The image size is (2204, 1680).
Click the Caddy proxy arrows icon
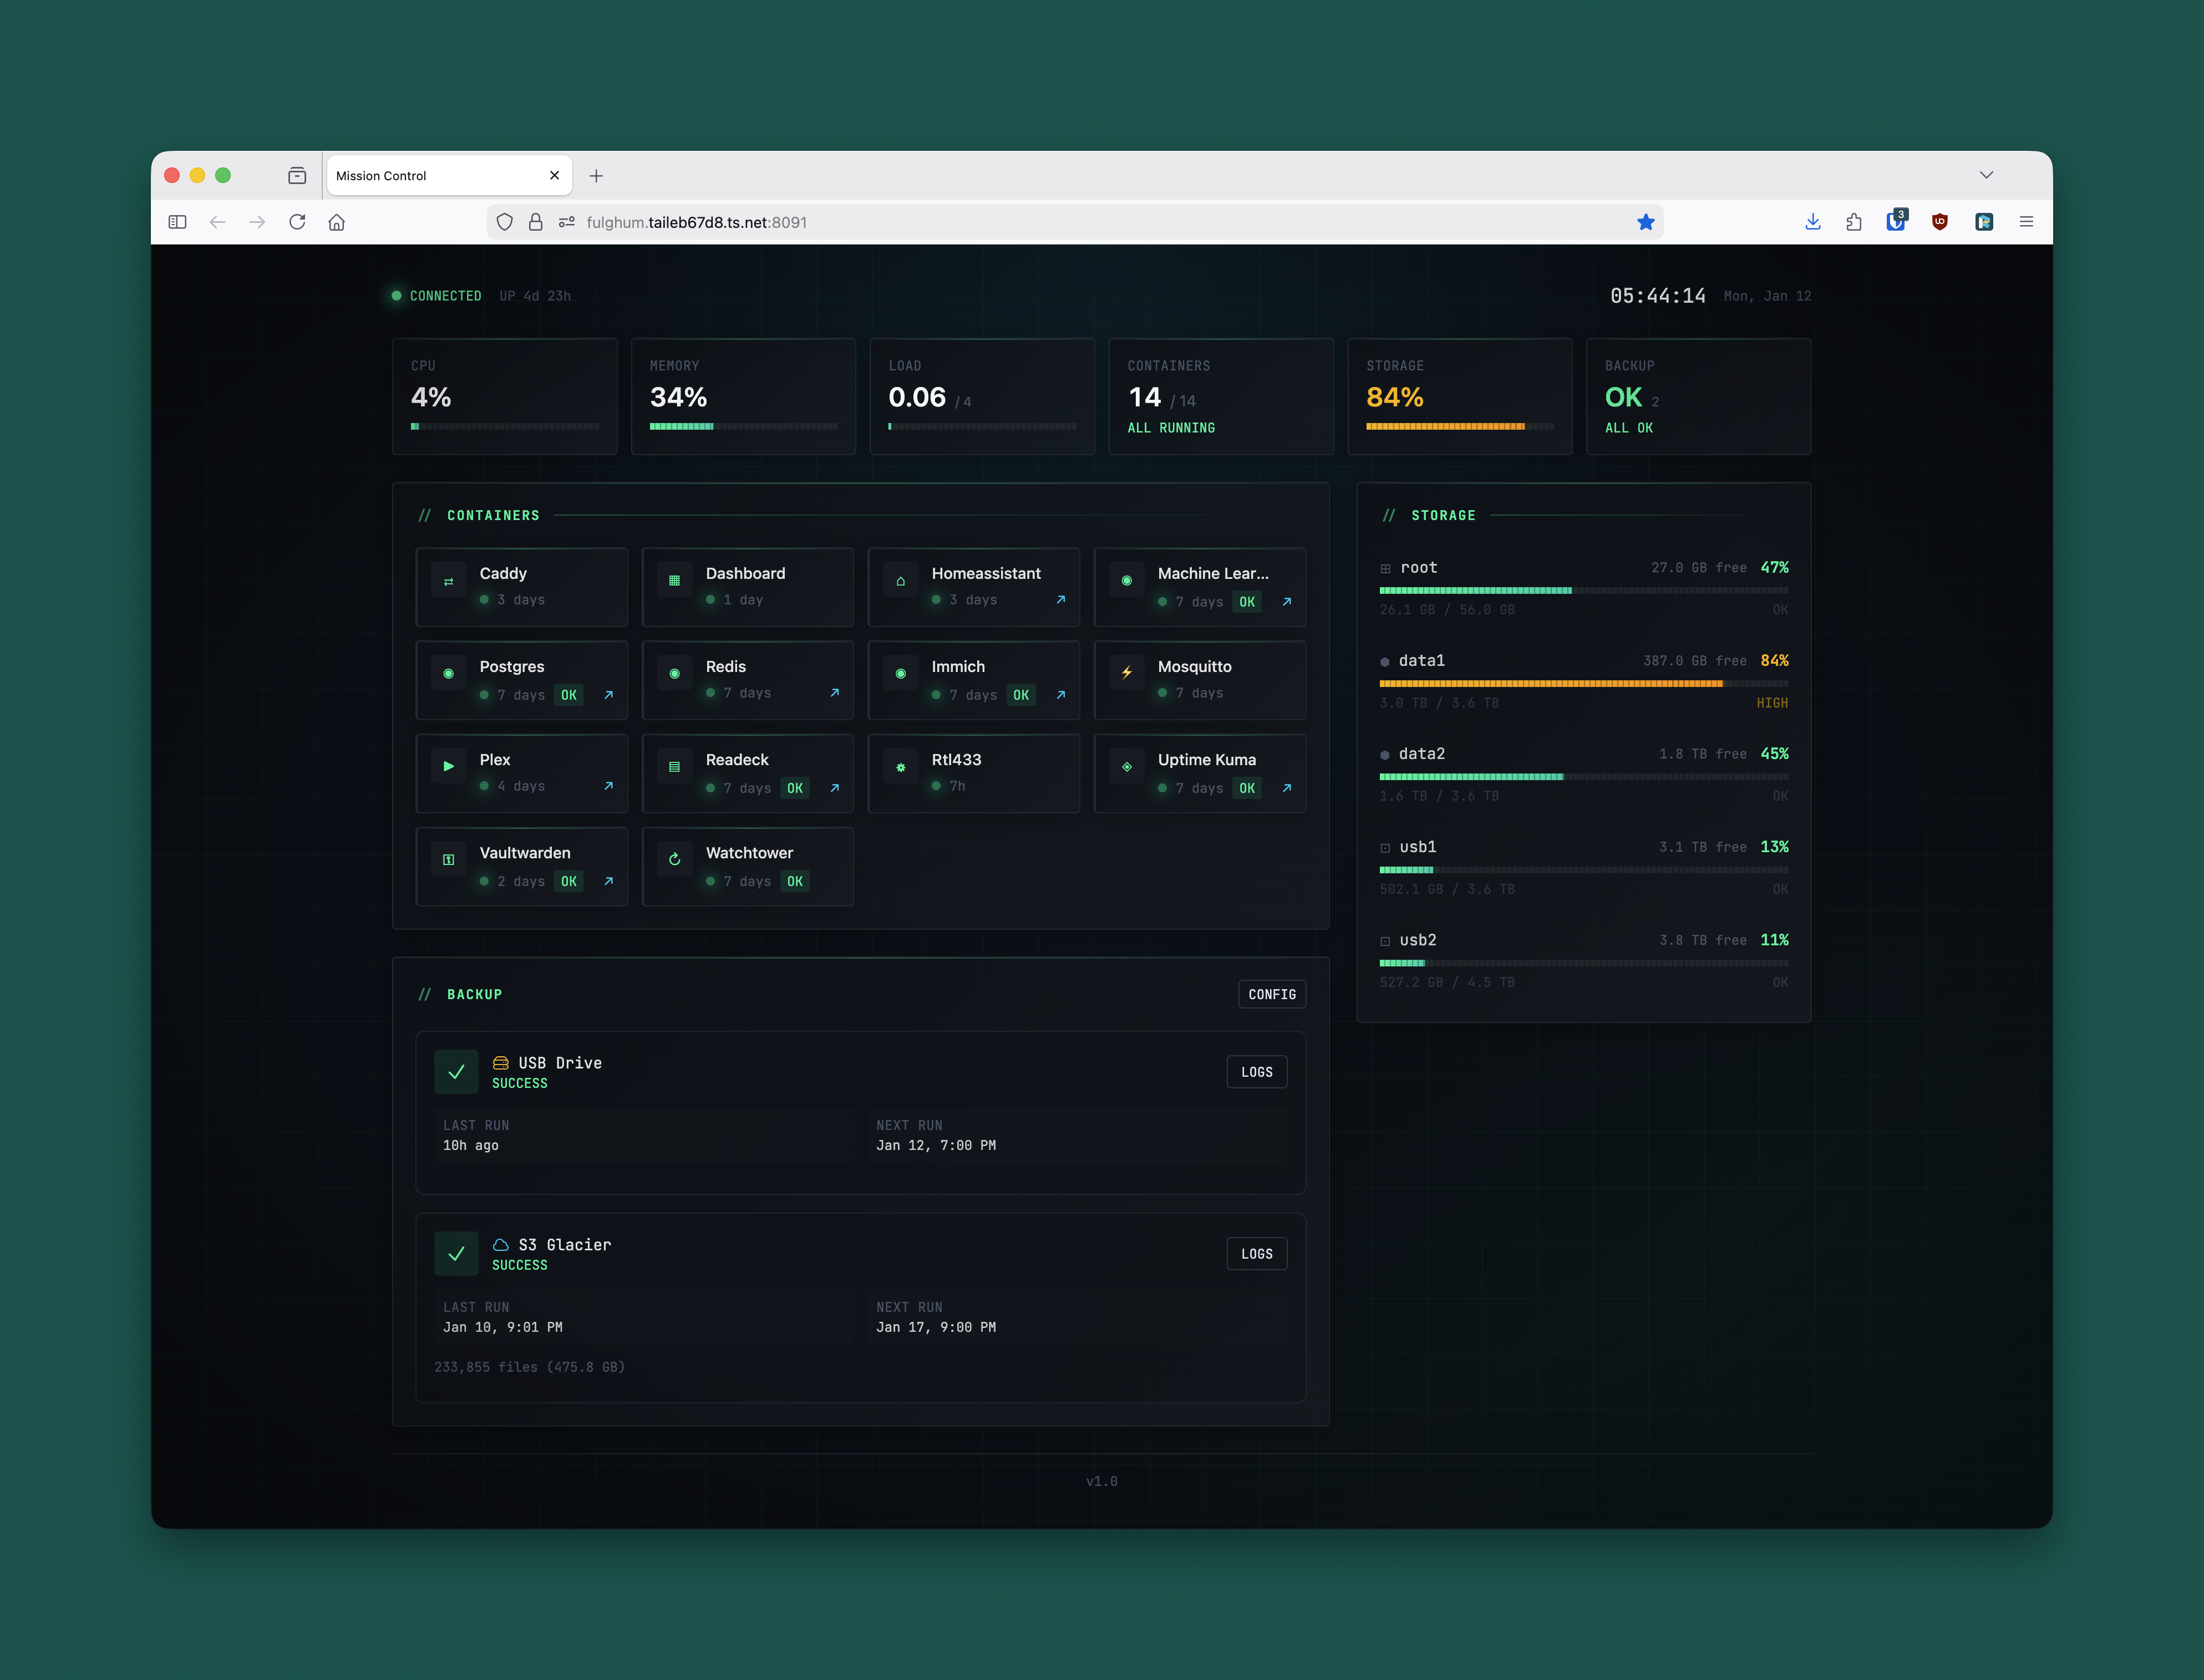coord(448,580)
